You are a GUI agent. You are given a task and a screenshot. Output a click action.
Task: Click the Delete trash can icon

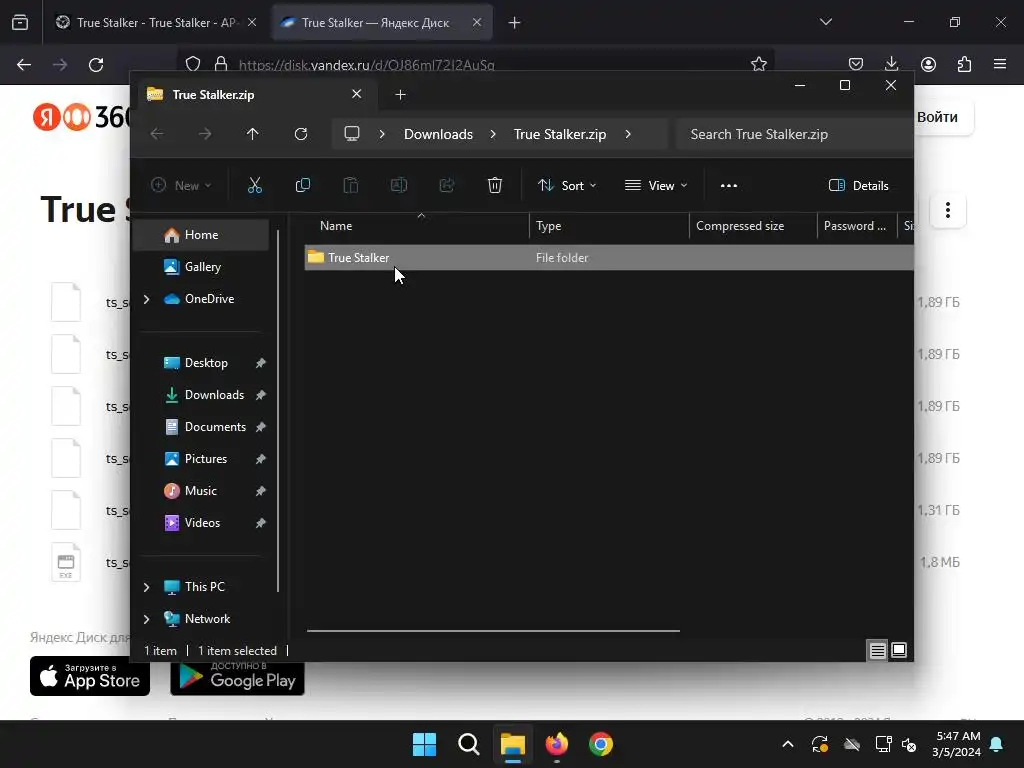tap(495, 185)
